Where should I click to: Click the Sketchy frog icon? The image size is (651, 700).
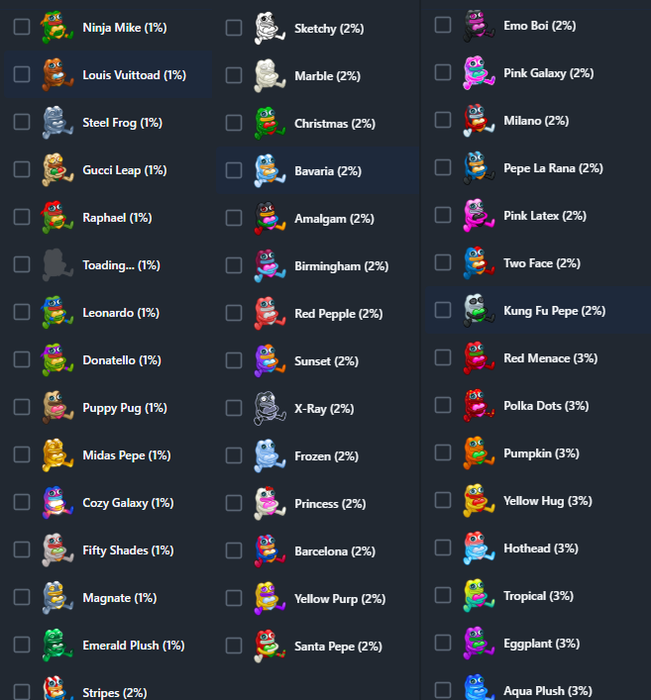pyautogui.click(x=269, y=28)
